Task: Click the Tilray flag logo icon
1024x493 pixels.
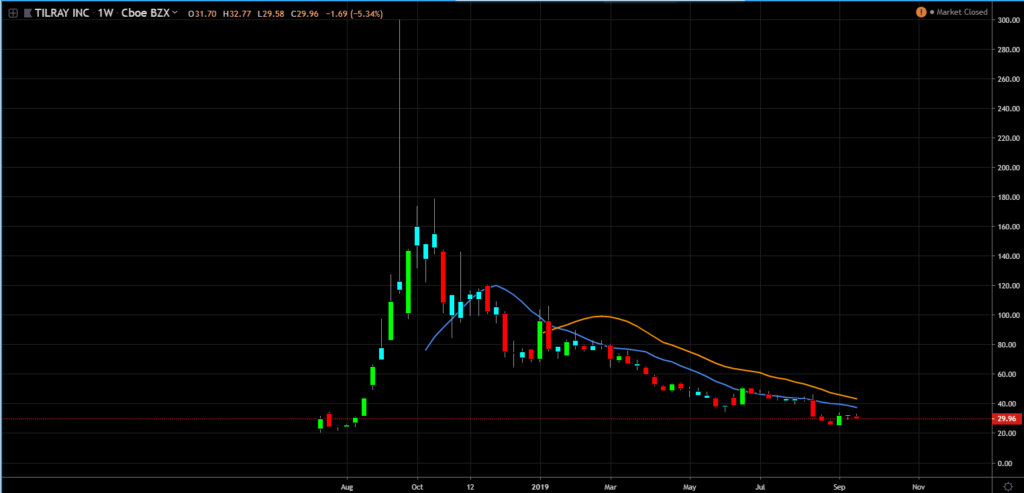Action: 27,12
